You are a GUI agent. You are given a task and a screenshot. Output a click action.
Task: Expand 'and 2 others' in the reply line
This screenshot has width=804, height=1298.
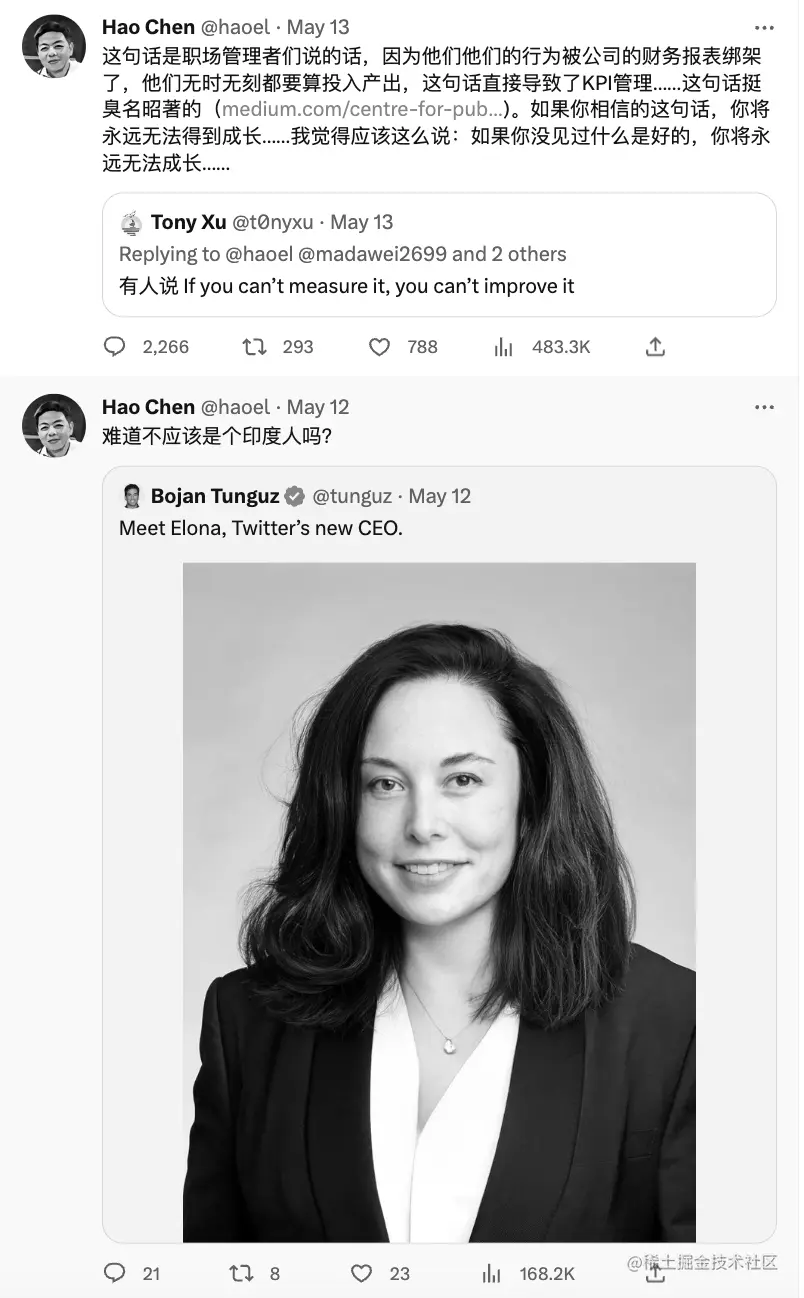(510, 254)
